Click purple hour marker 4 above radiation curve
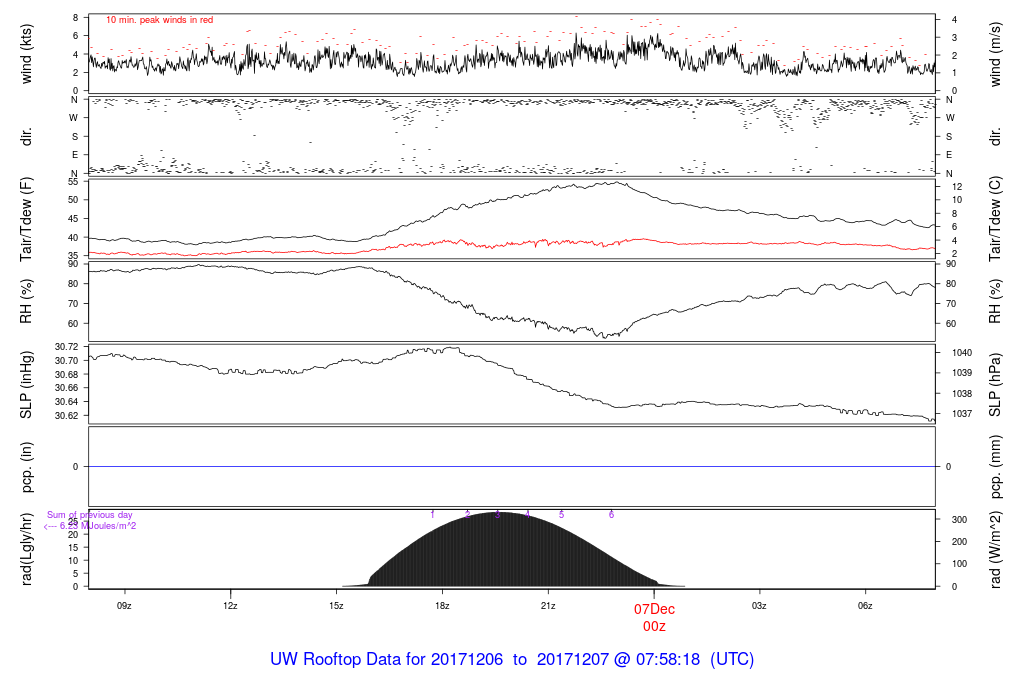 [x=528, y=515]
